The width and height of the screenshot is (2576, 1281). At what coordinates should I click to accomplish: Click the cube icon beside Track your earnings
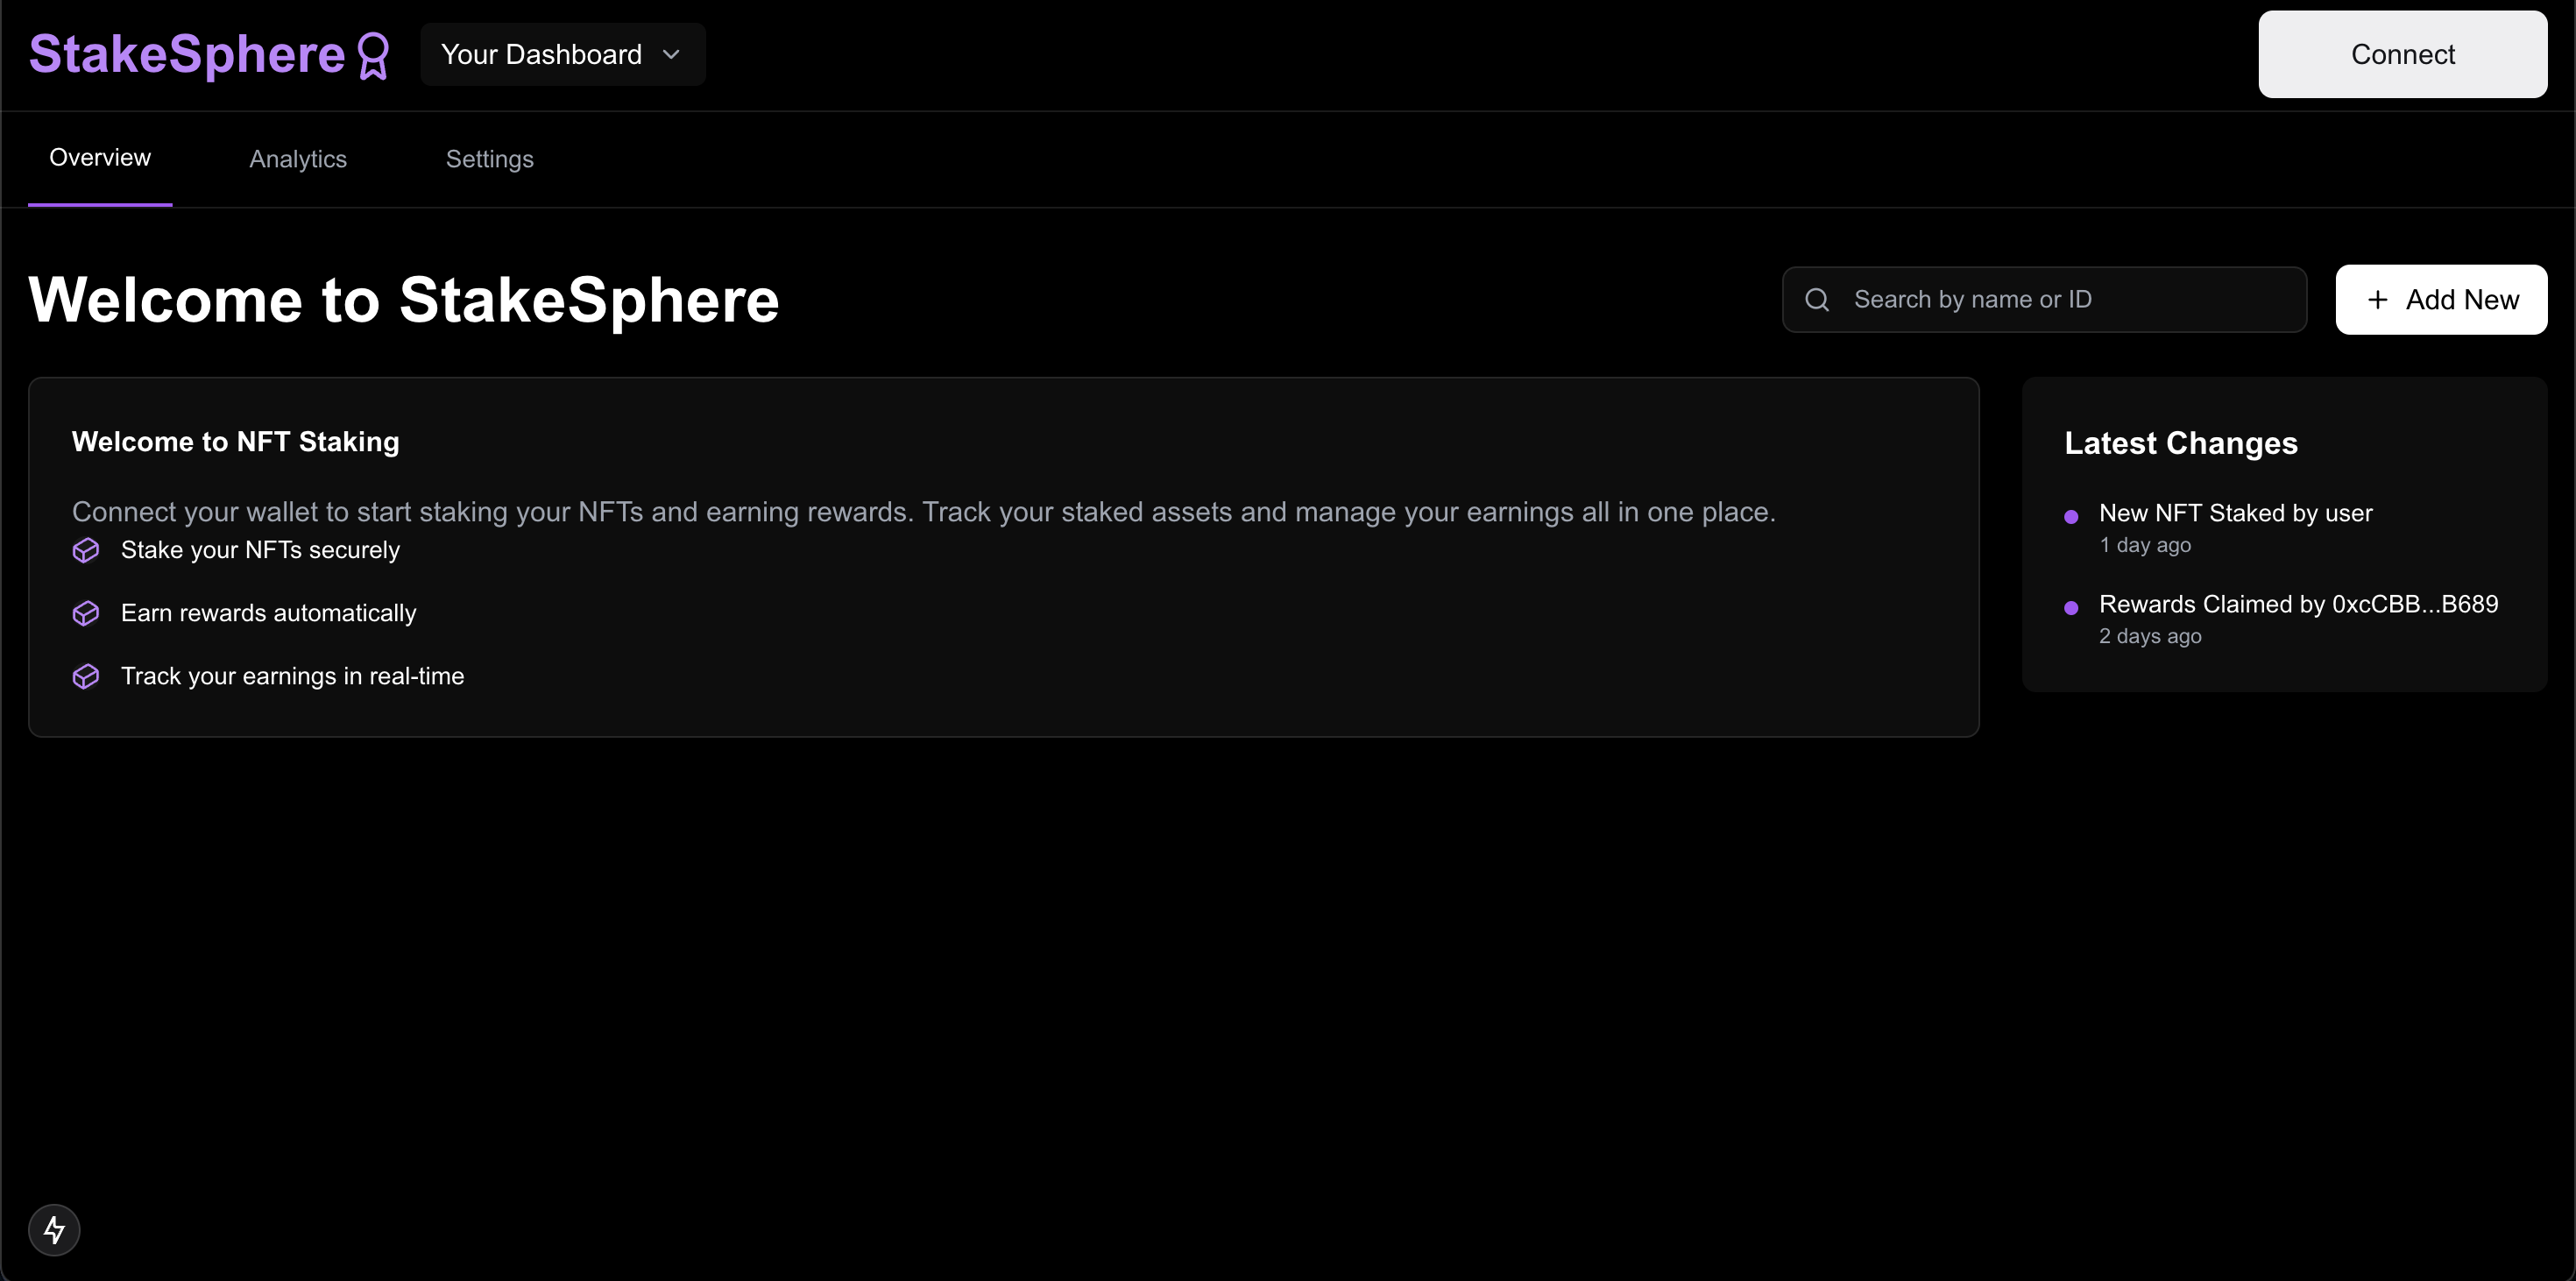coord(86,676)
